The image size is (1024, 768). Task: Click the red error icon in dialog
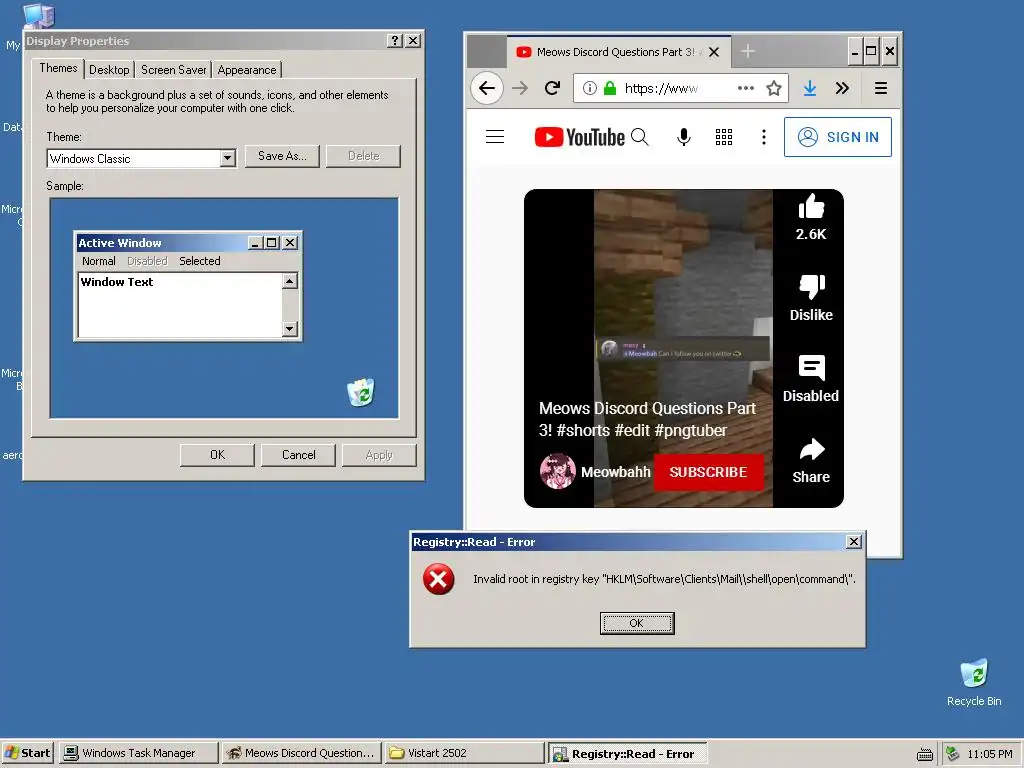pos(438,579)
